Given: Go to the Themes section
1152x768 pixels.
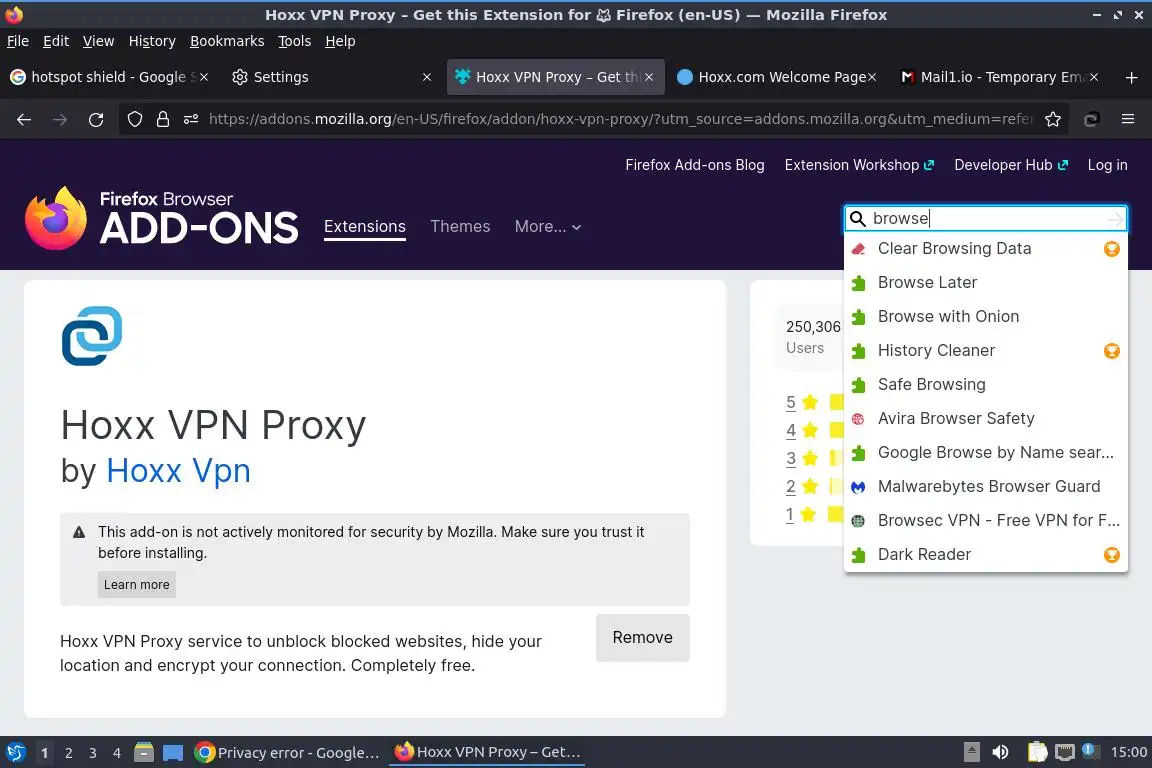Looking at the screenshot, I should (x=460, y=226).
